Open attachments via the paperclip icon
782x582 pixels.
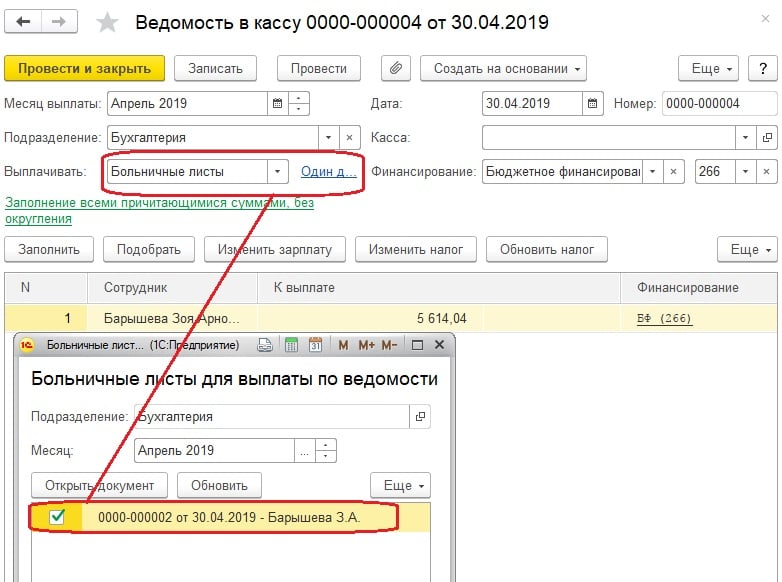coord(396,68)
